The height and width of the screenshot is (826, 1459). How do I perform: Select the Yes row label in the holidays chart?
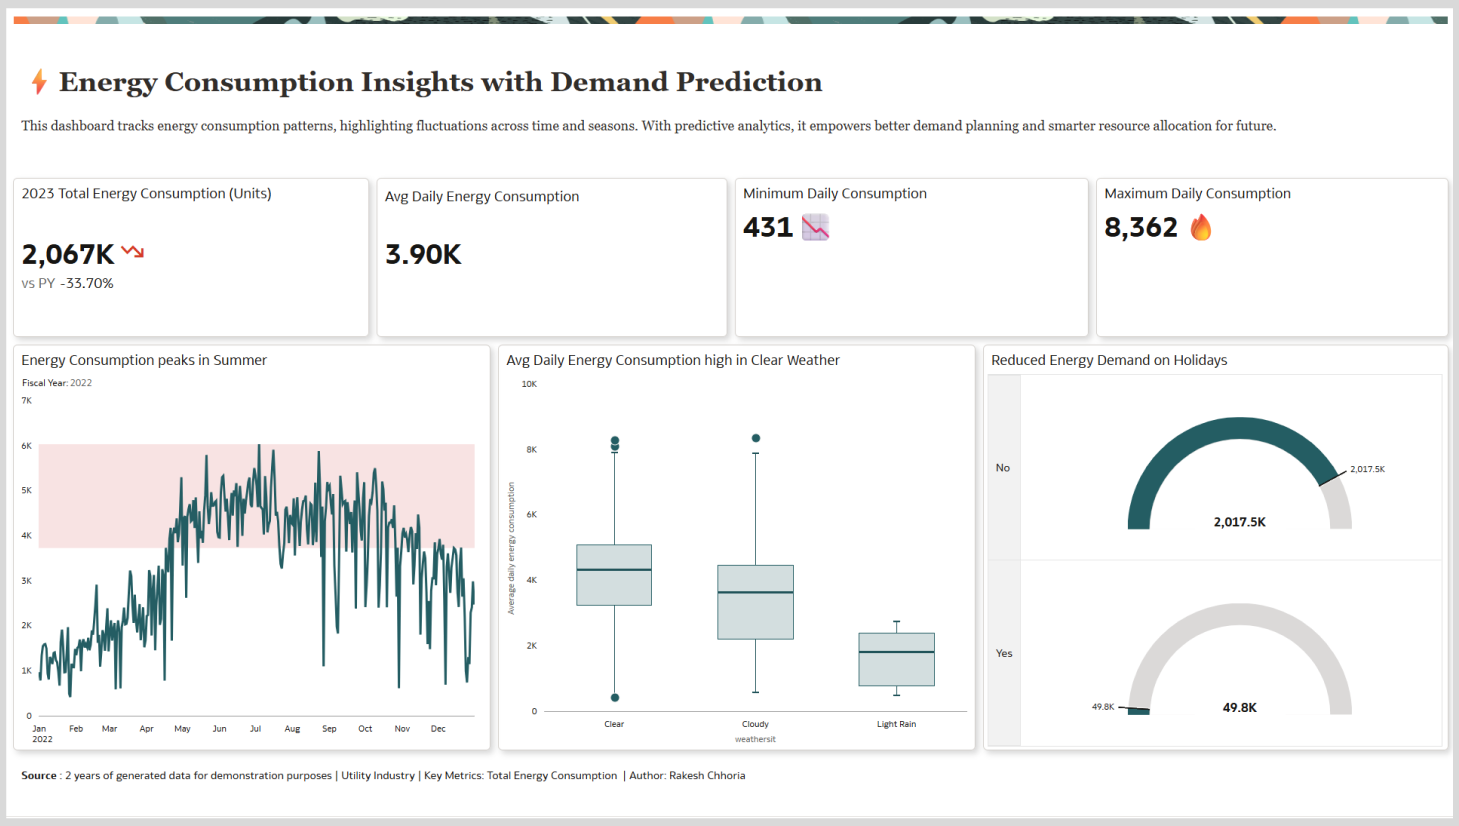point(1003,653)
